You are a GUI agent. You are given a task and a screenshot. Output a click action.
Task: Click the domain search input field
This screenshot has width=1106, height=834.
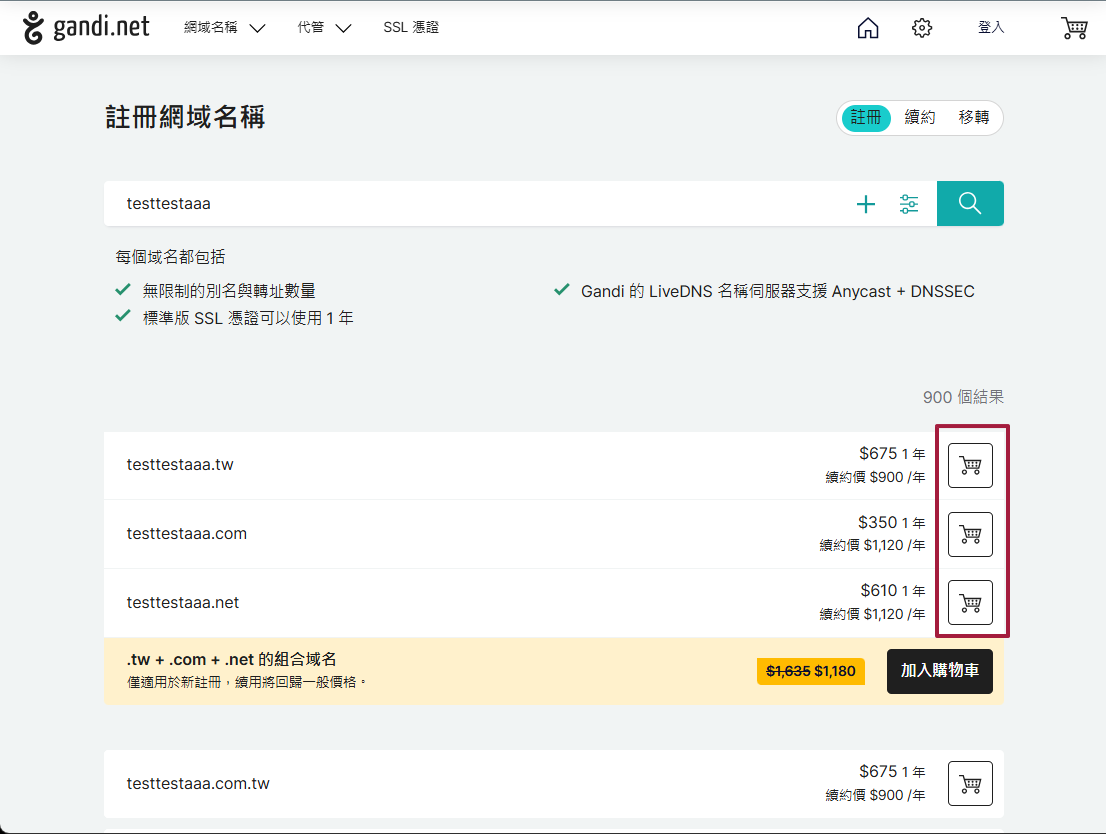pos(470,204)
